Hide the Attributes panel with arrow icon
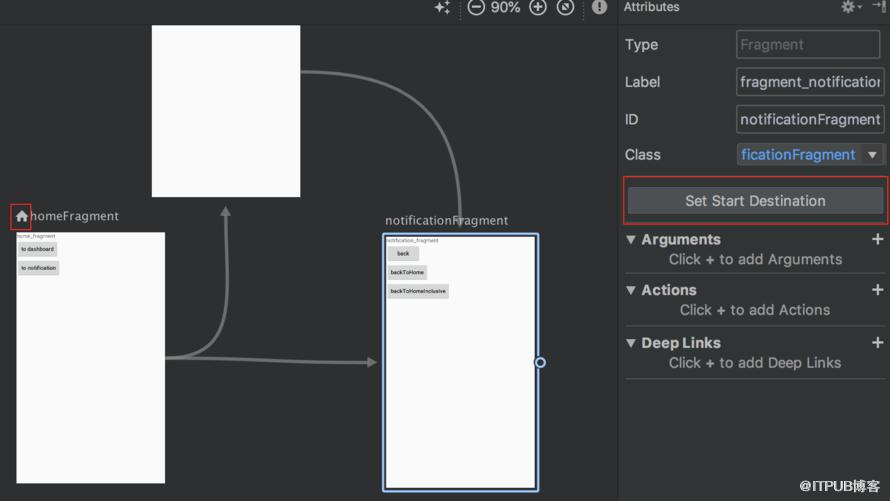The width and height of the screenshot is (890, 501). click(881, 7)
